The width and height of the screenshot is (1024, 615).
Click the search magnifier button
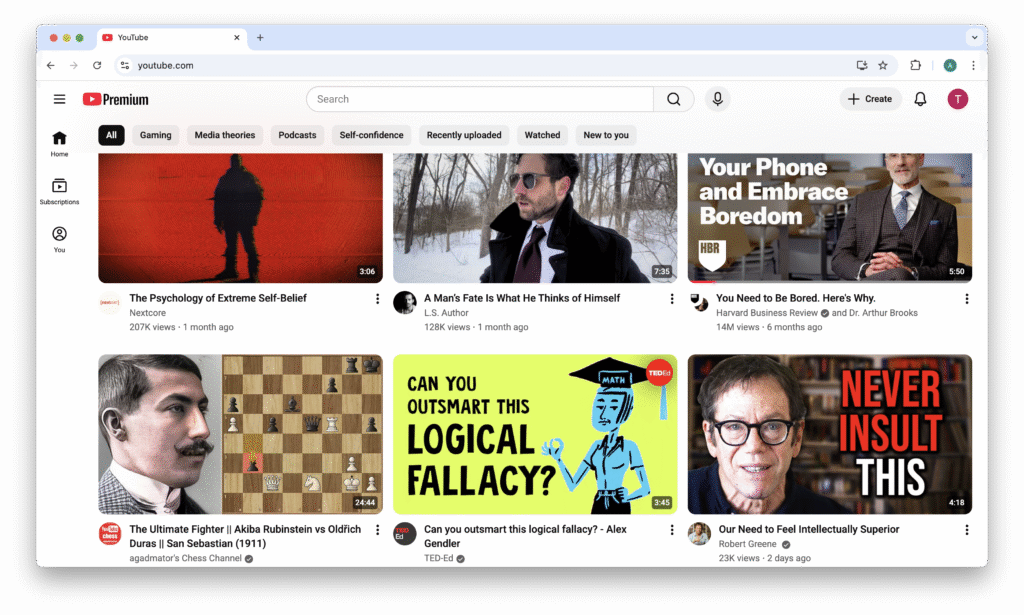[673, 99]
